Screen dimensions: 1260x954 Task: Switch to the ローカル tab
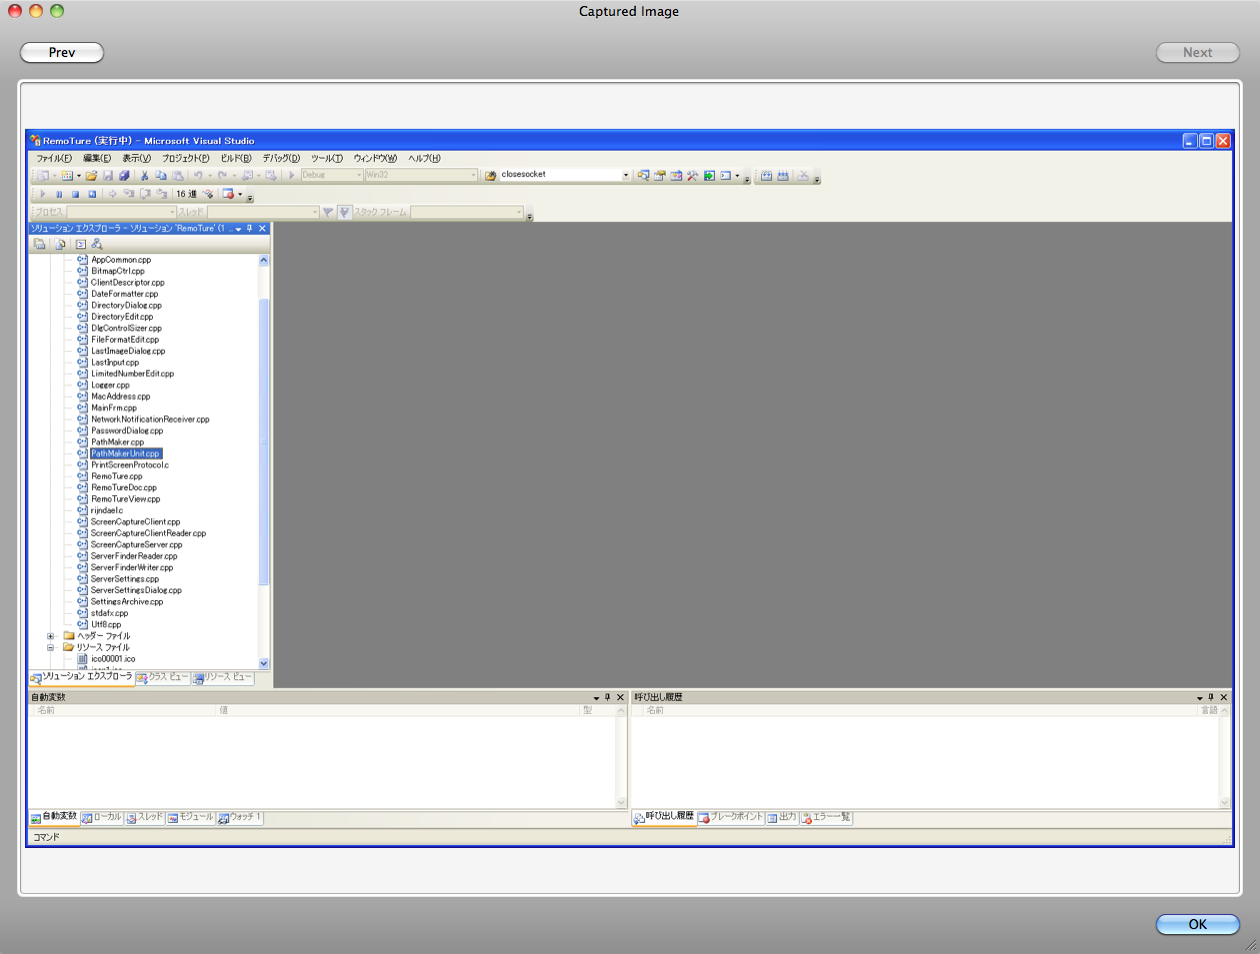click(101, 817)
